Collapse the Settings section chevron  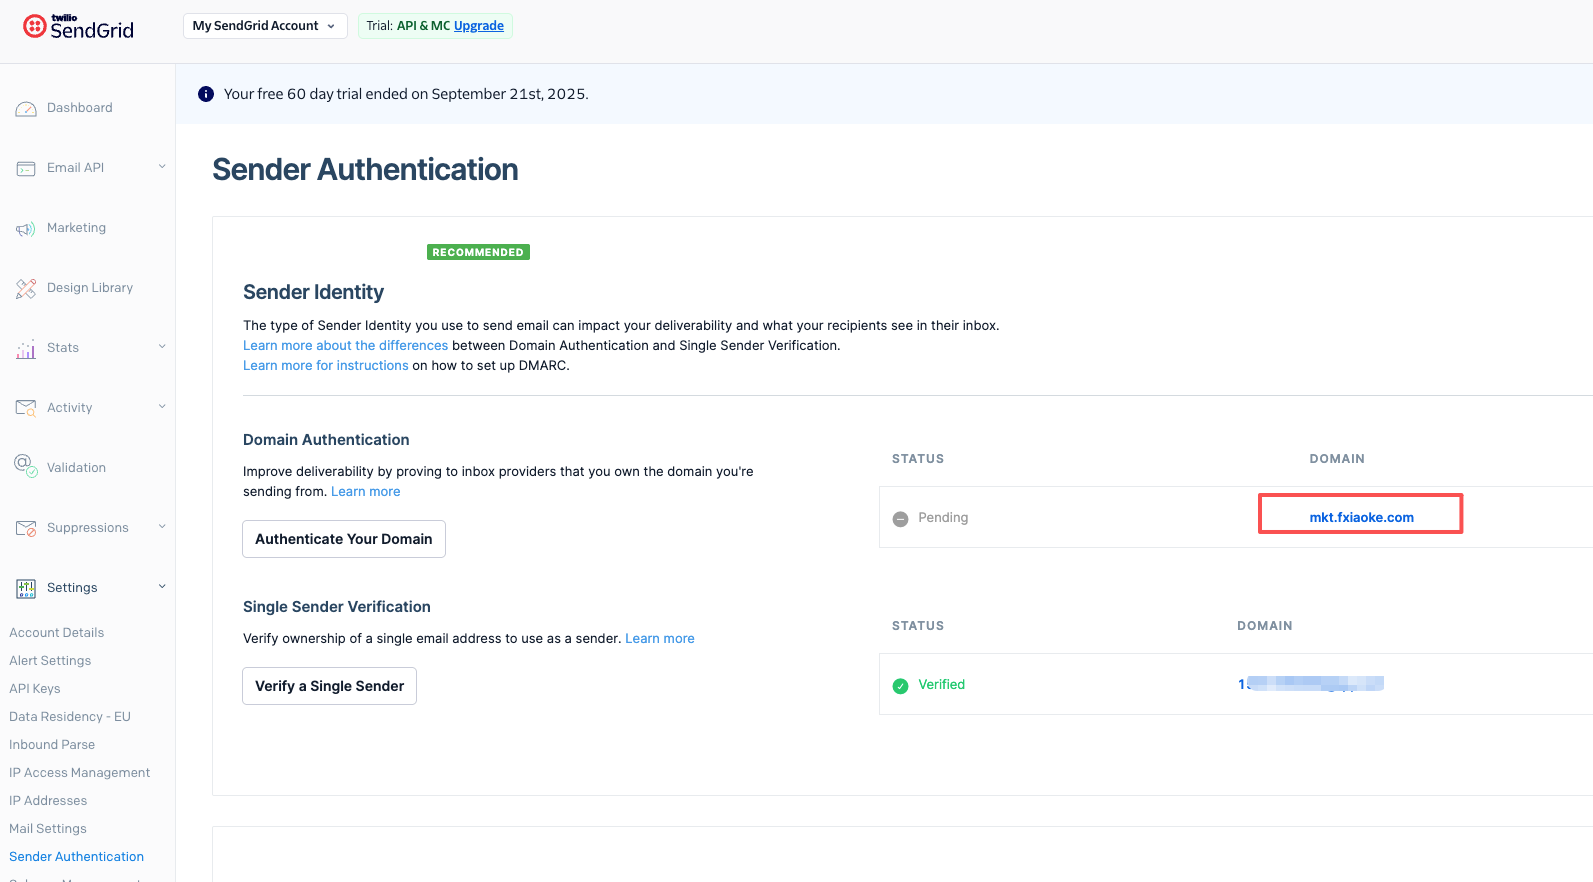pos(162,587)
